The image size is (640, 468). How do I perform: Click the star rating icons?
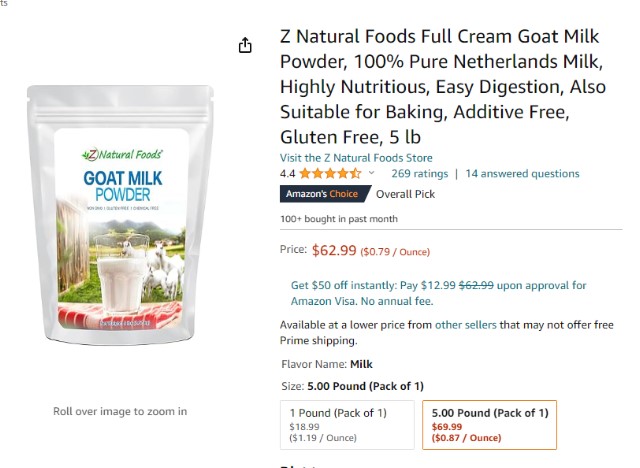coord(331,173)
